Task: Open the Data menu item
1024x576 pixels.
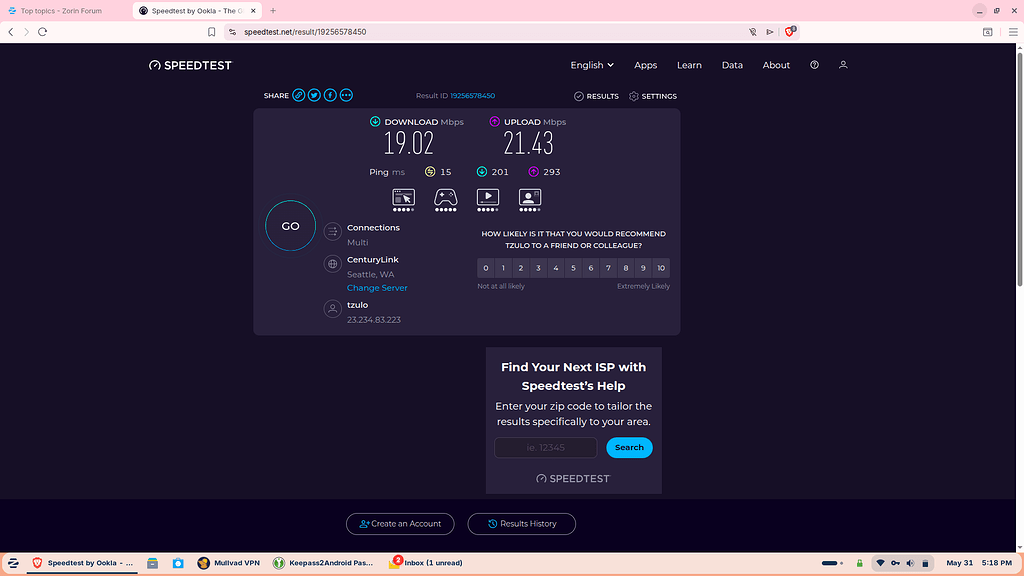Action: (732, 65)
